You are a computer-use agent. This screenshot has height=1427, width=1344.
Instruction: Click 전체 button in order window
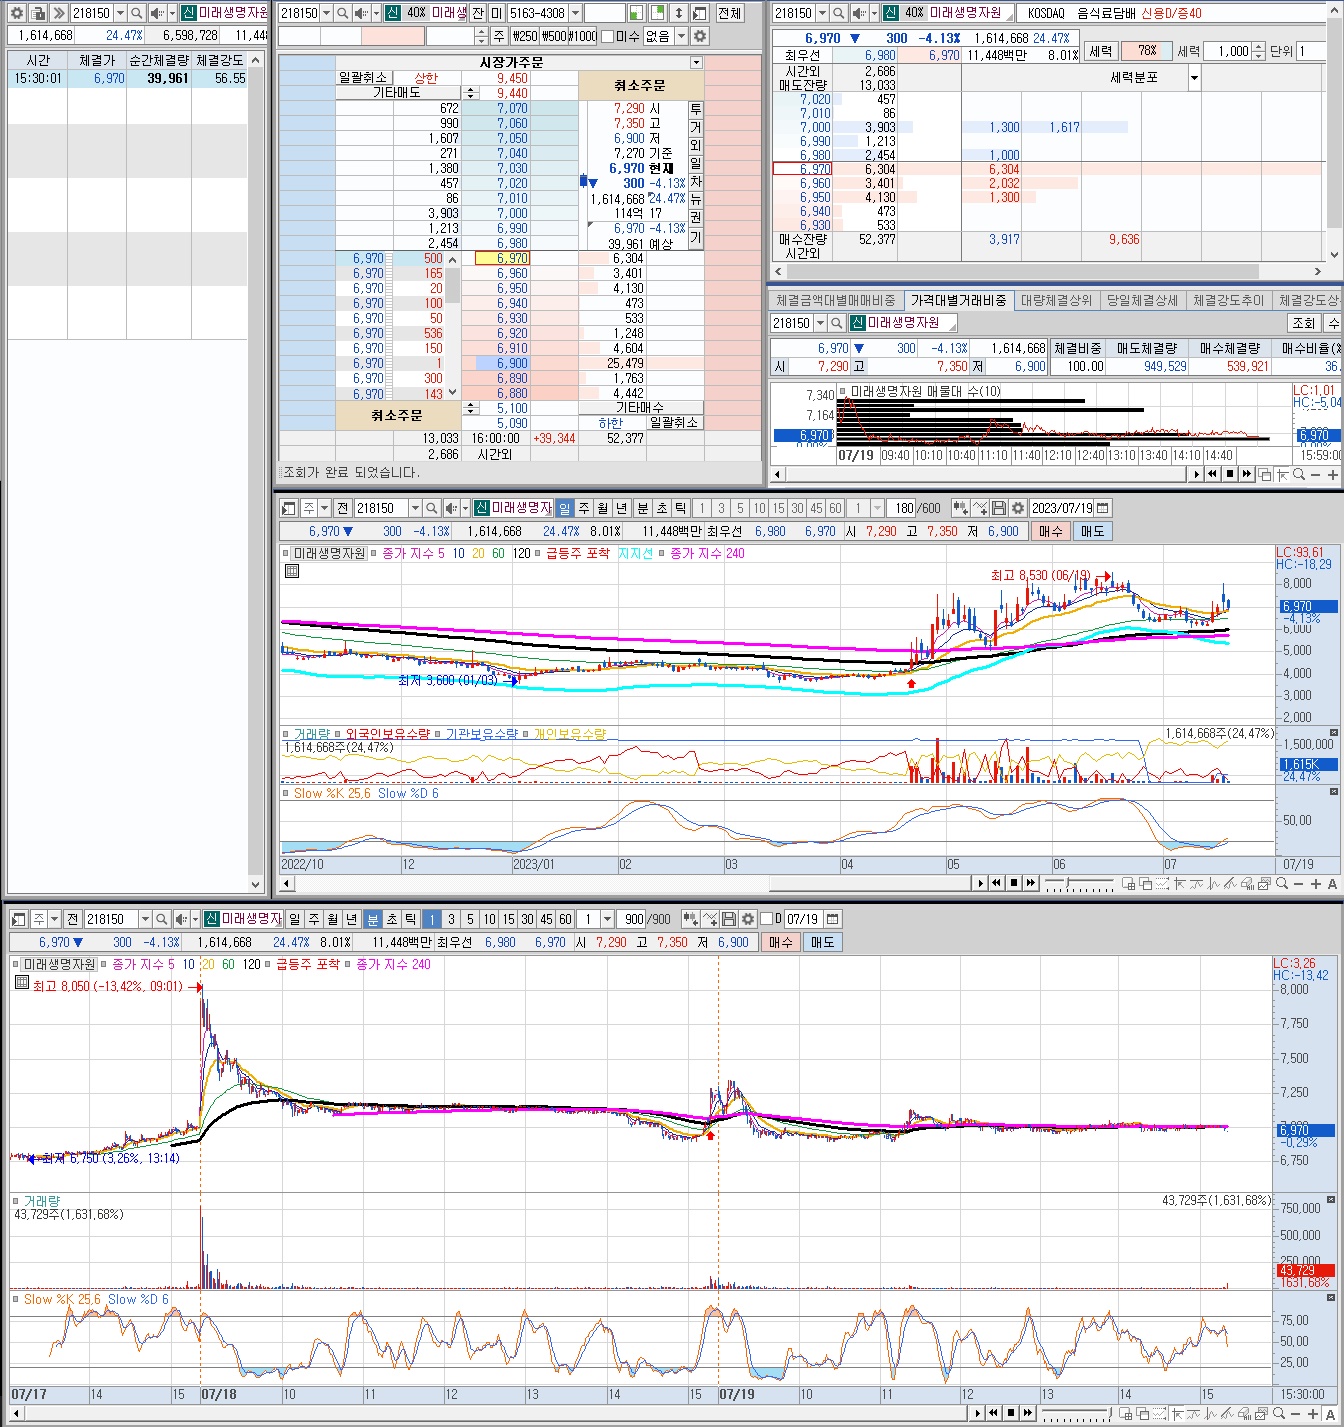click(x=729, y=13)
